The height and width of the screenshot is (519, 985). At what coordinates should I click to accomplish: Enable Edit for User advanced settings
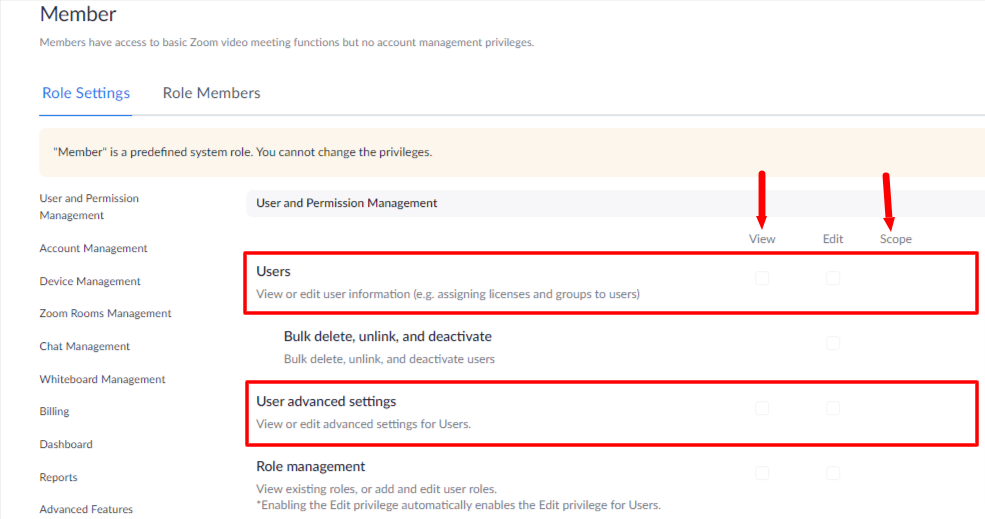(833, 408)
